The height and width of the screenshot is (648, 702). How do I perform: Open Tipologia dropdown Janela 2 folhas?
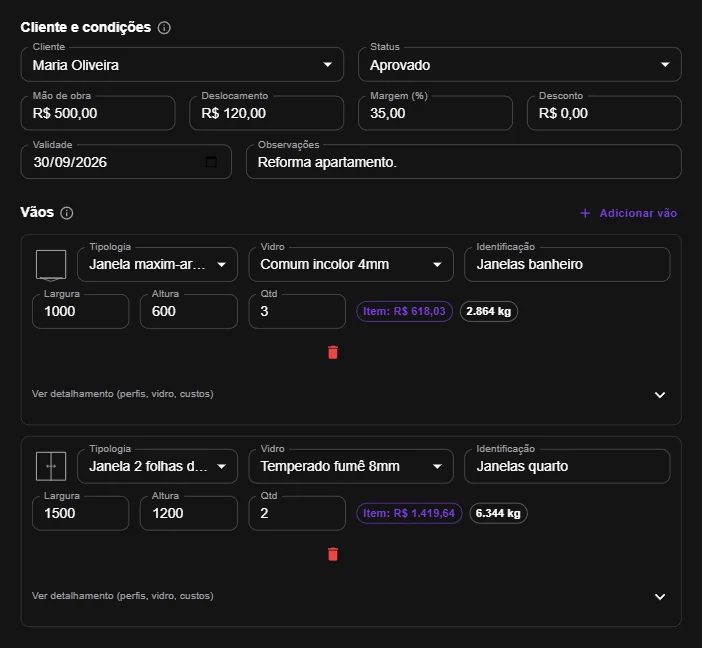157,466
